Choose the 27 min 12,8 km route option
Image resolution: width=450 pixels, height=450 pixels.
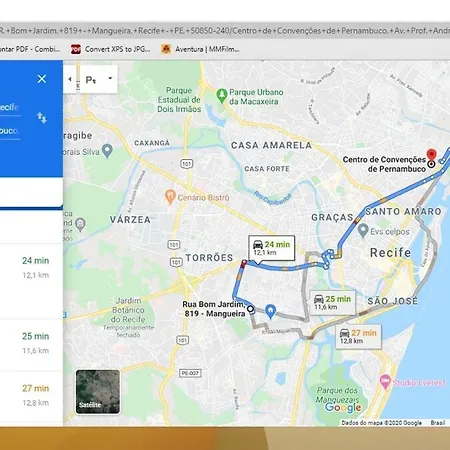pos(31,396)
